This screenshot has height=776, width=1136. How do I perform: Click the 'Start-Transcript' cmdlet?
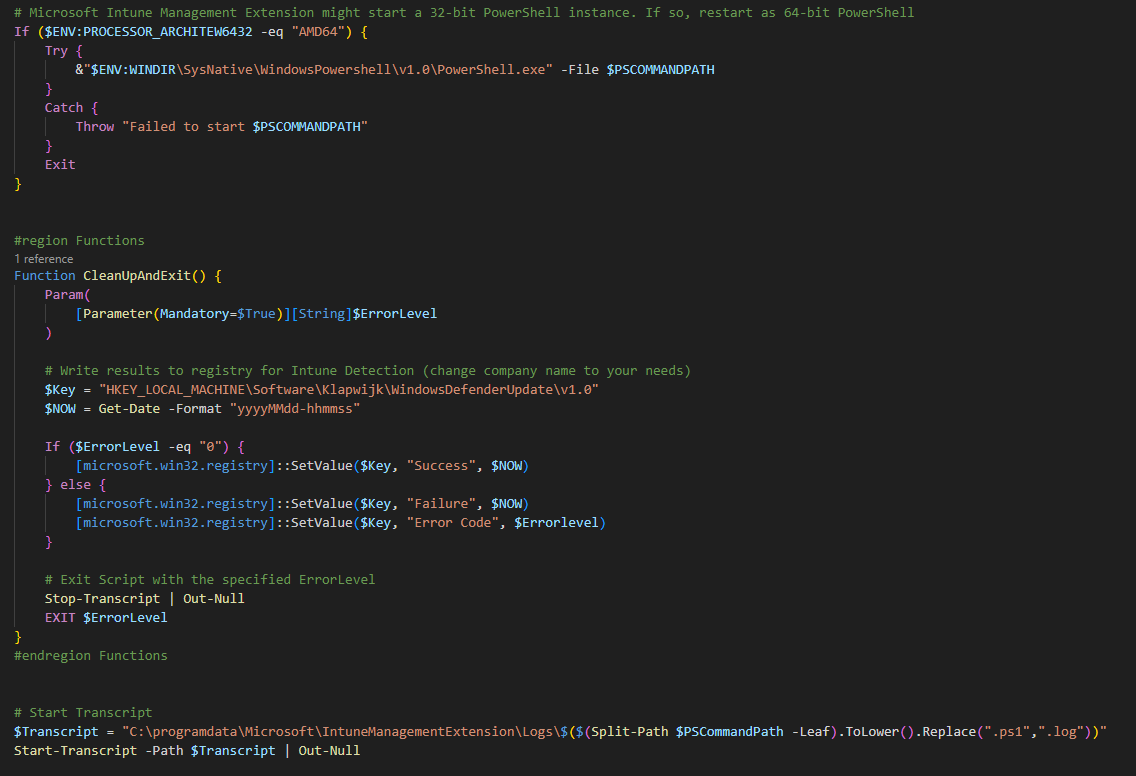75,751
